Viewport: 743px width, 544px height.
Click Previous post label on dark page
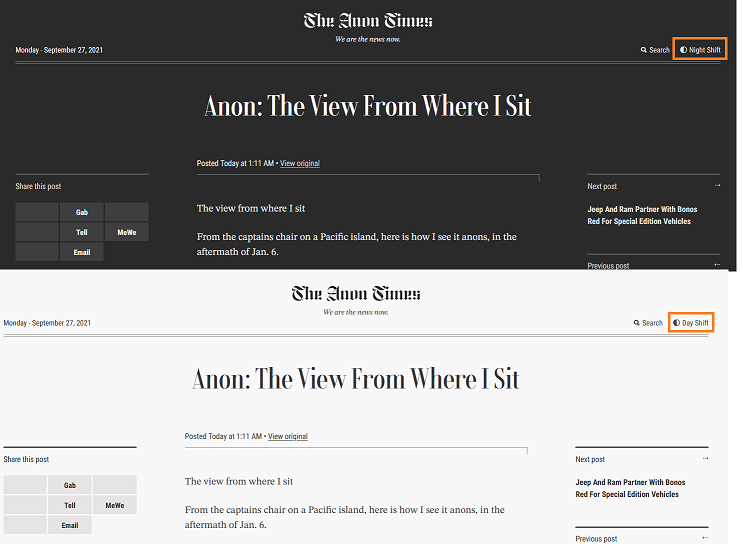(608, 266)
